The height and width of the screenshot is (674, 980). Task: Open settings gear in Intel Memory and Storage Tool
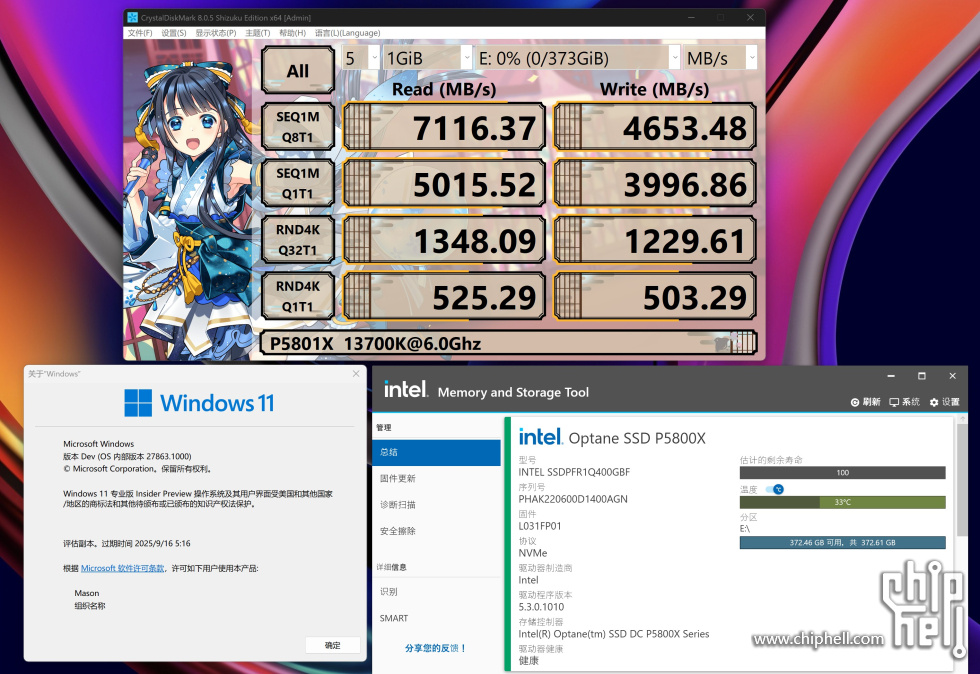[x=934, y=402]
